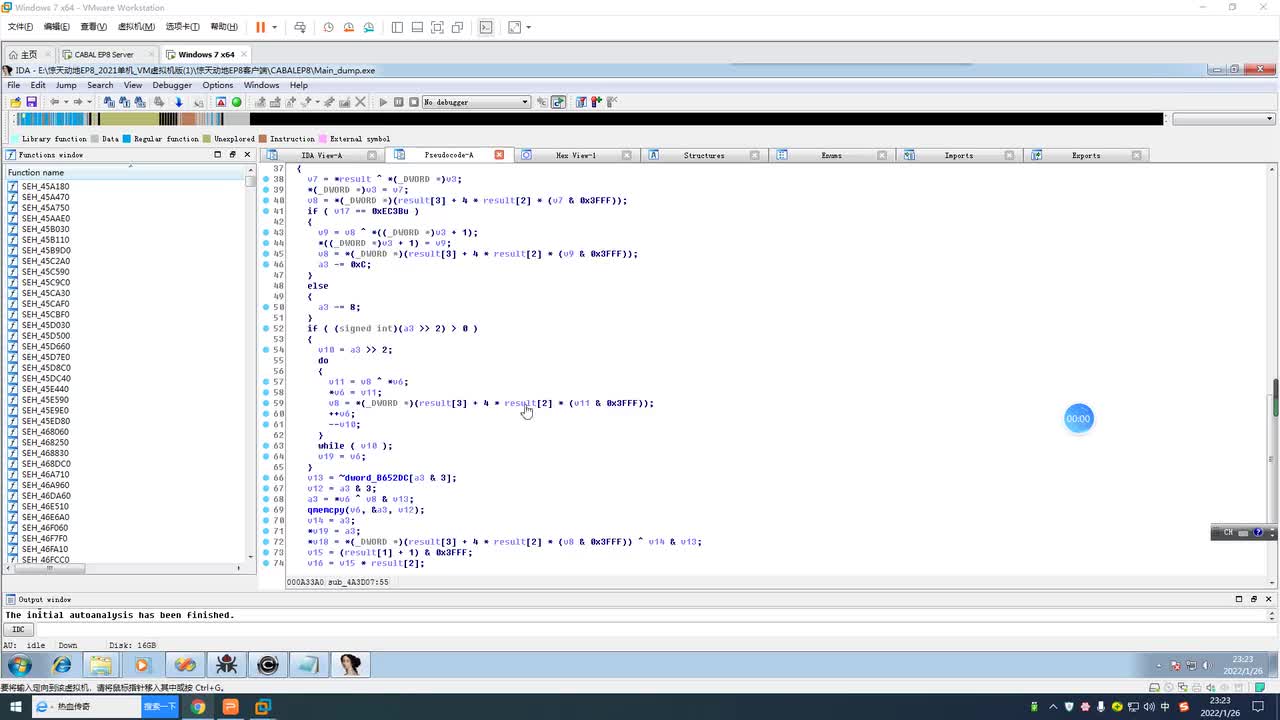Switch to the Imports tab

tap(958, 155)
